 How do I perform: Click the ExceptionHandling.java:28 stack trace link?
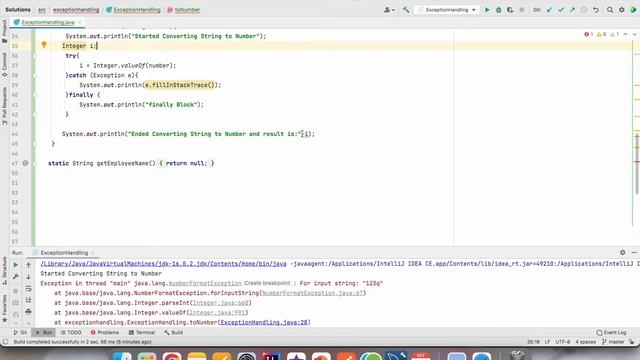click(x=264, y=322)
